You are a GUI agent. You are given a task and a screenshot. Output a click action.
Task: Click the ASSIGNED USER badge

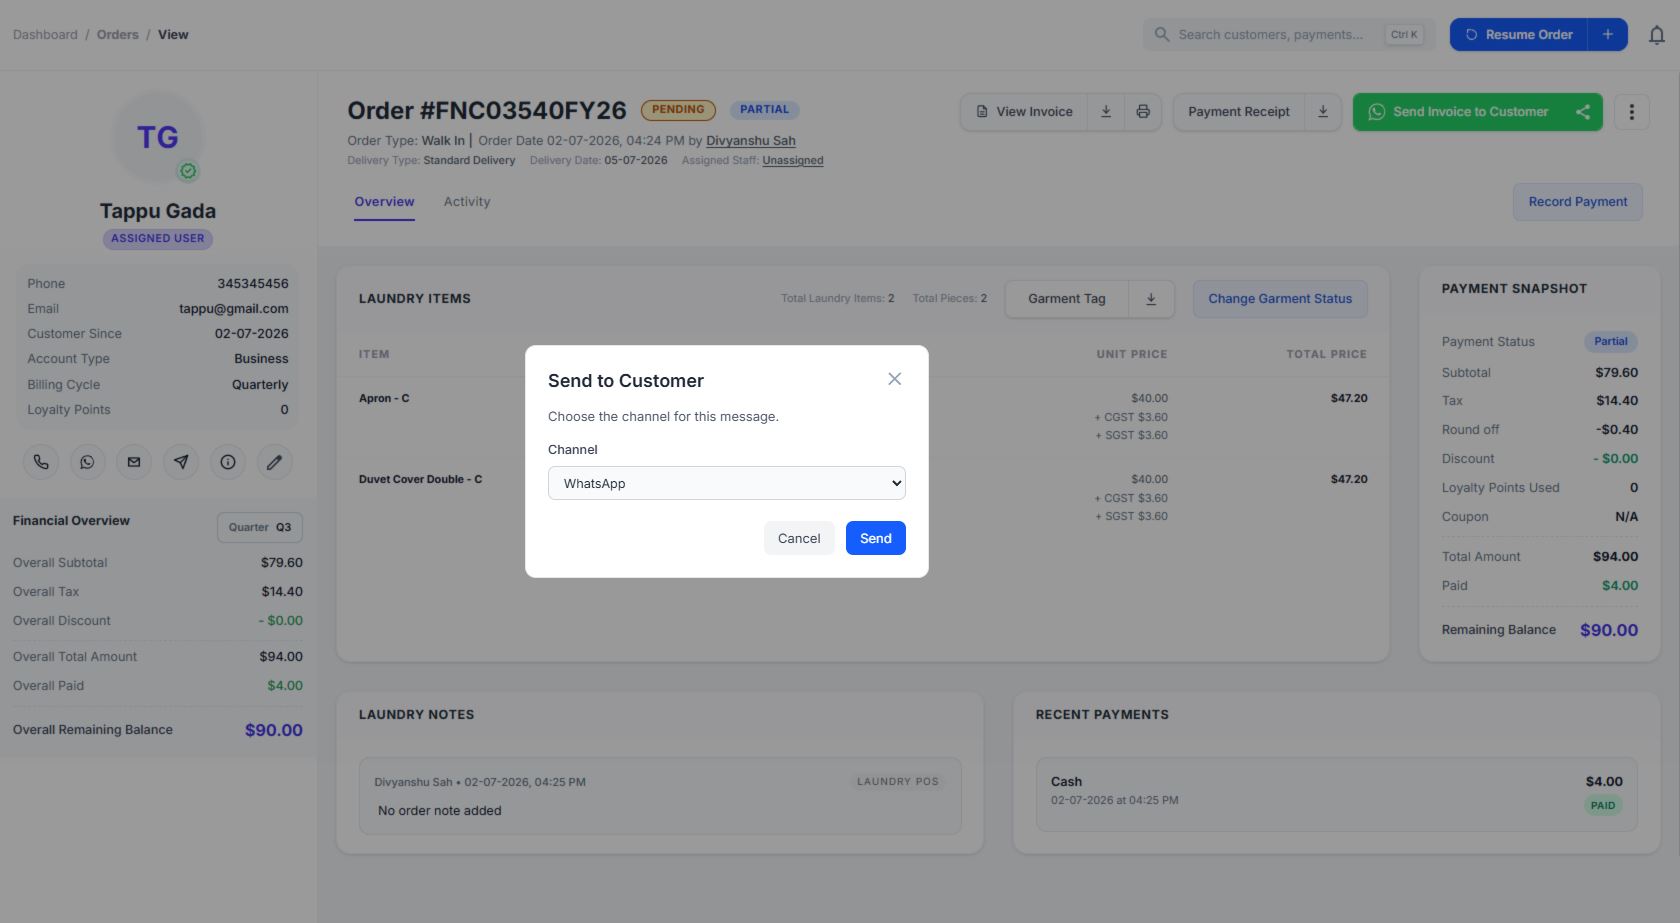click(157, 238)
